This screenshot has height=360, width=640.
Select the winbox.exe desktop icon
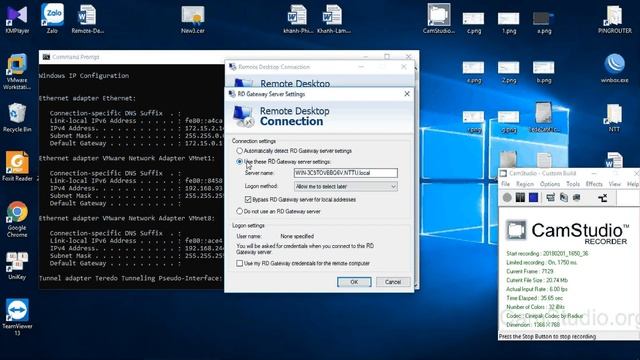(614, 68)
